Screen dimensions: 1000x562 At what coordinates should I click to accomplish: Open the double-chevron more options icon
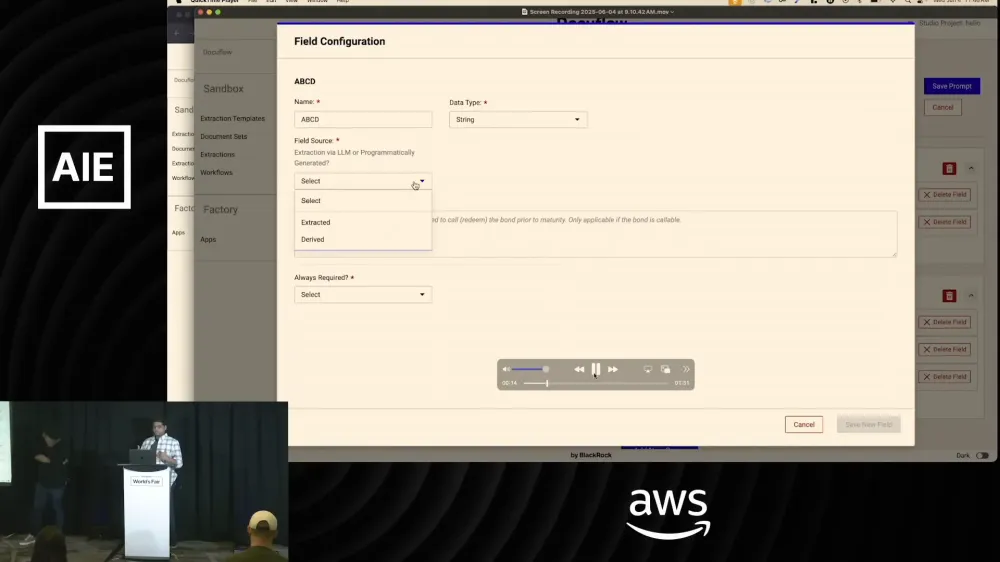(x=686, y=369)
